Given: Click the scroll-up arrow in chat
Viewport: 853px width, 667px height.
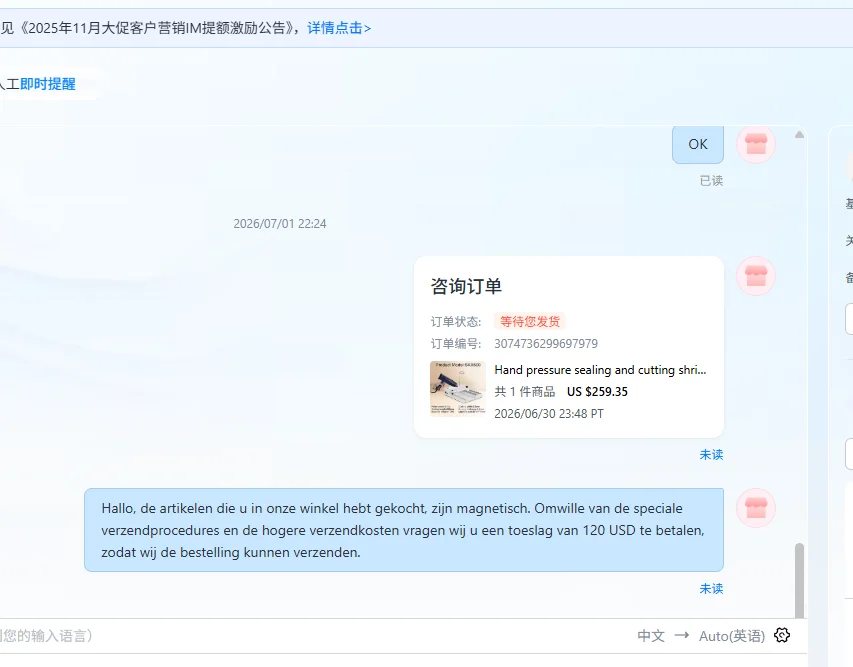Looking at the screenshot, I should (799, 134).
